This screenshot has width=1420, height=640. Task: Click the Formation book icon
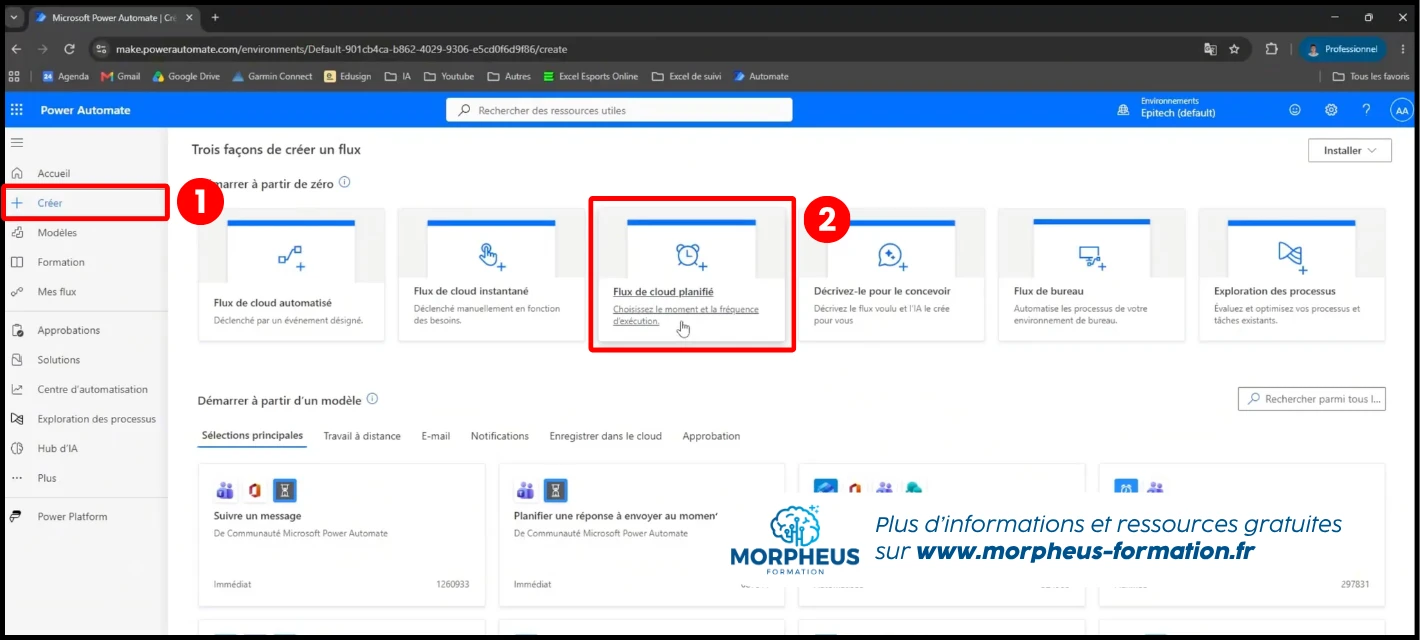(x=16, y=262)
